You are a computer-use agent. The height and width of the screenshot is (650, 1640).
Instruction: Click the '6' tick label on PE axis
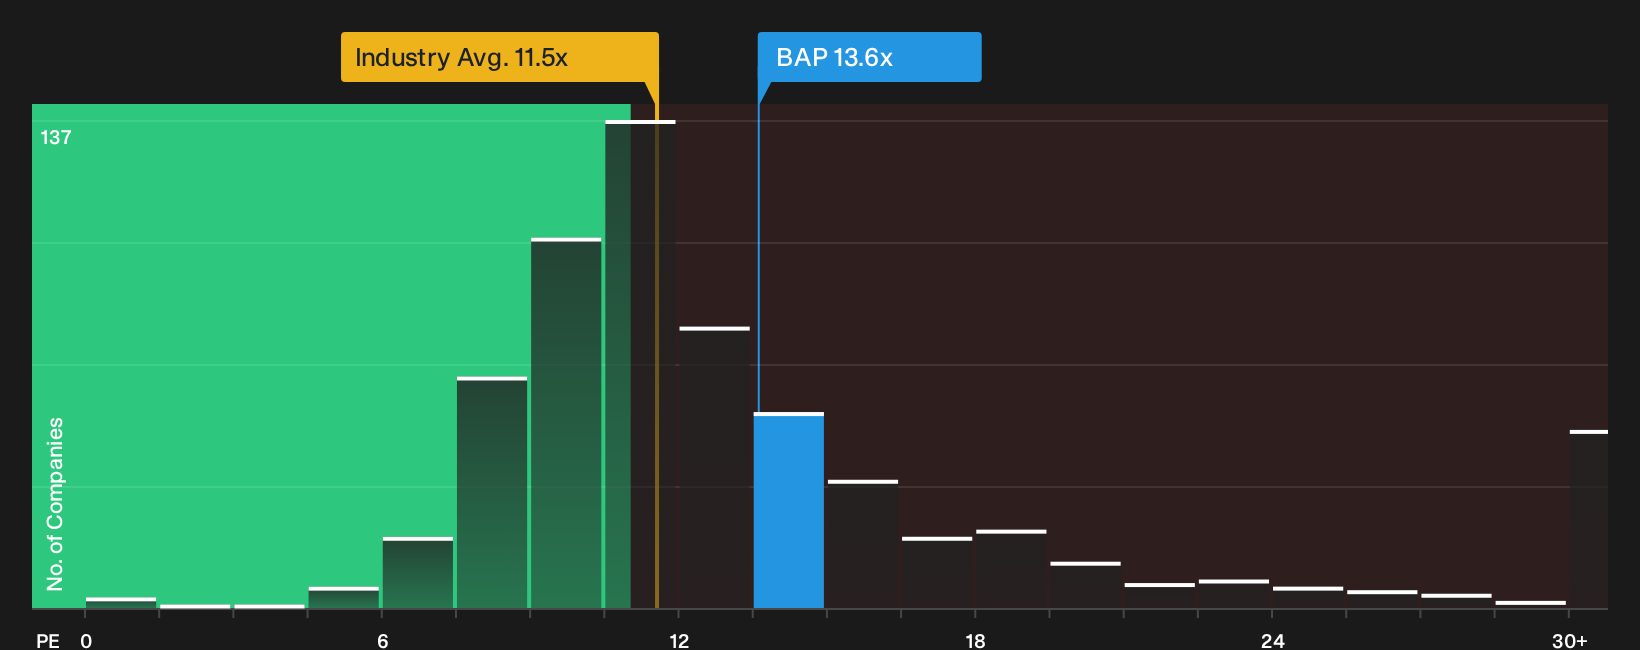[x=383, y=641]
